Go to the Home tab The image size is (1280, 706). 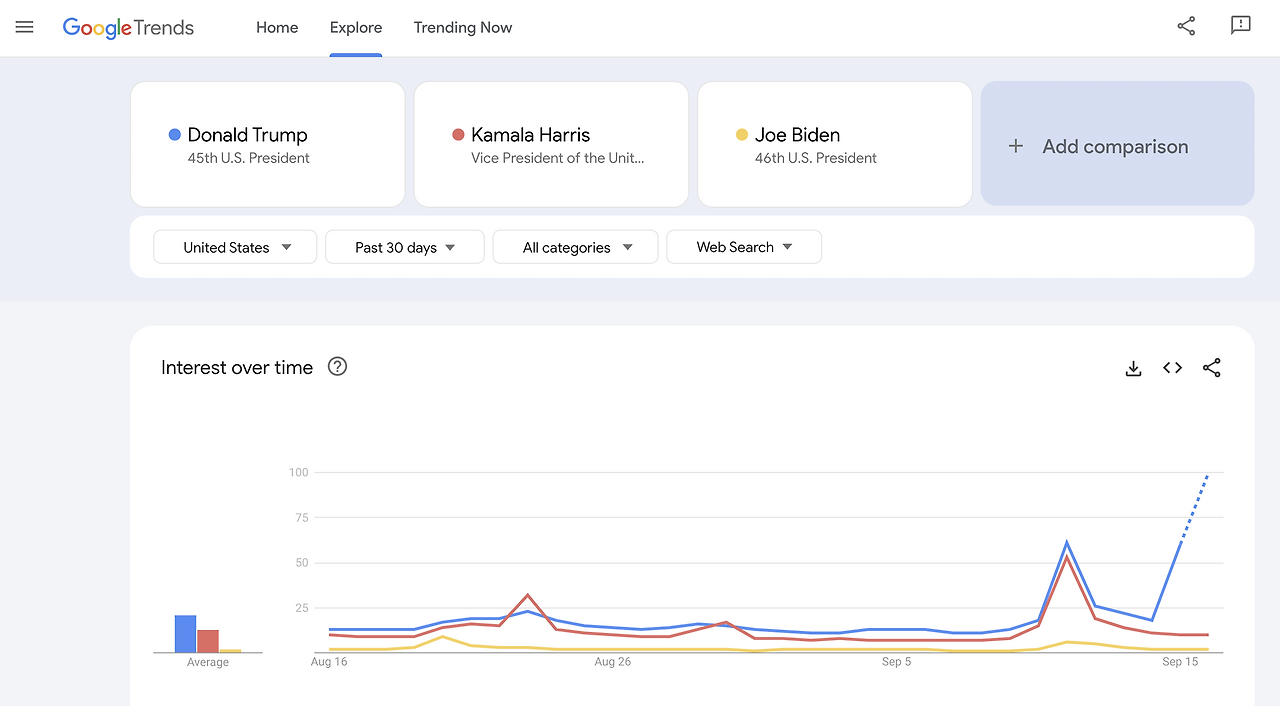(277, 28)
